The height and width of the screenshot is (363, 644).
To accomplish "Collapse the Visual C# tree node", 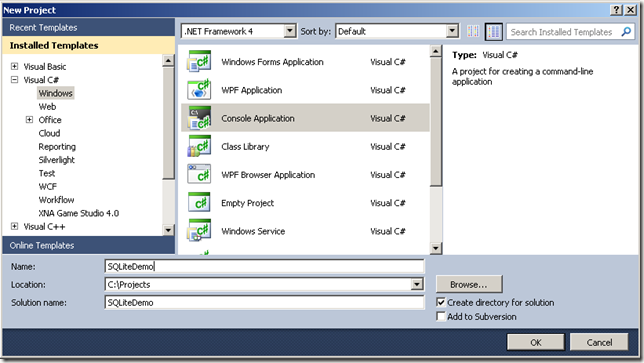I will pos(14,80).
